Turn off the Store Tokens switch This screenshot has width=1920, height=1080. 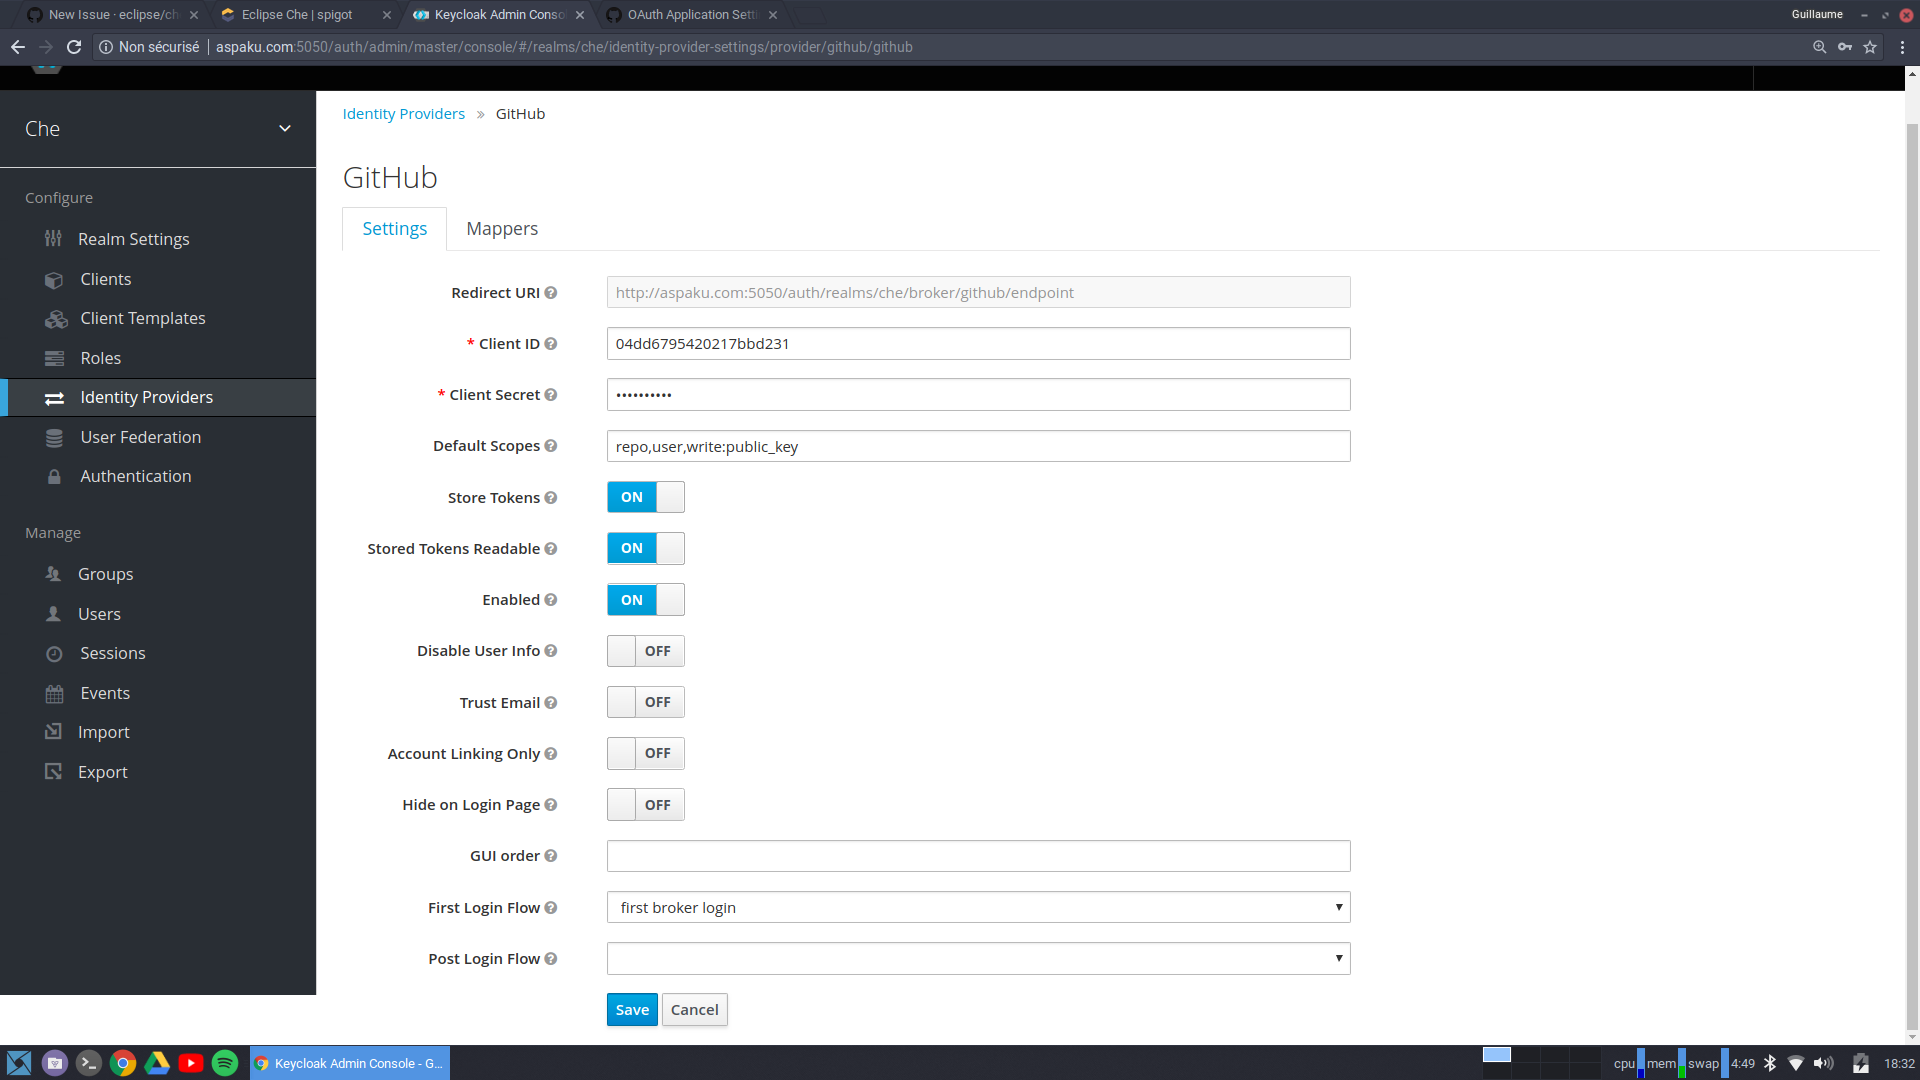[x=645, y=497]
